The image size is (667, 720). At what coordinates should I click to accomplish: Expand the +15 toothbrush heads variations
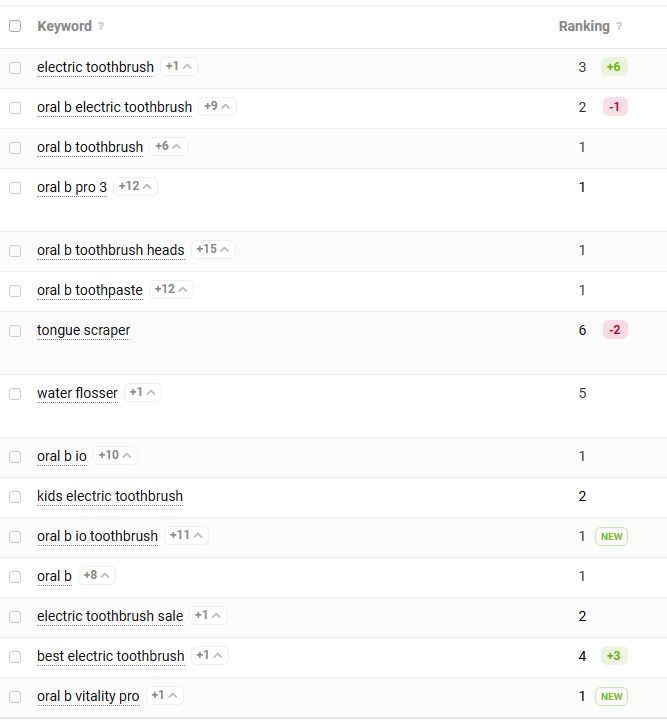tap(213, 249)
